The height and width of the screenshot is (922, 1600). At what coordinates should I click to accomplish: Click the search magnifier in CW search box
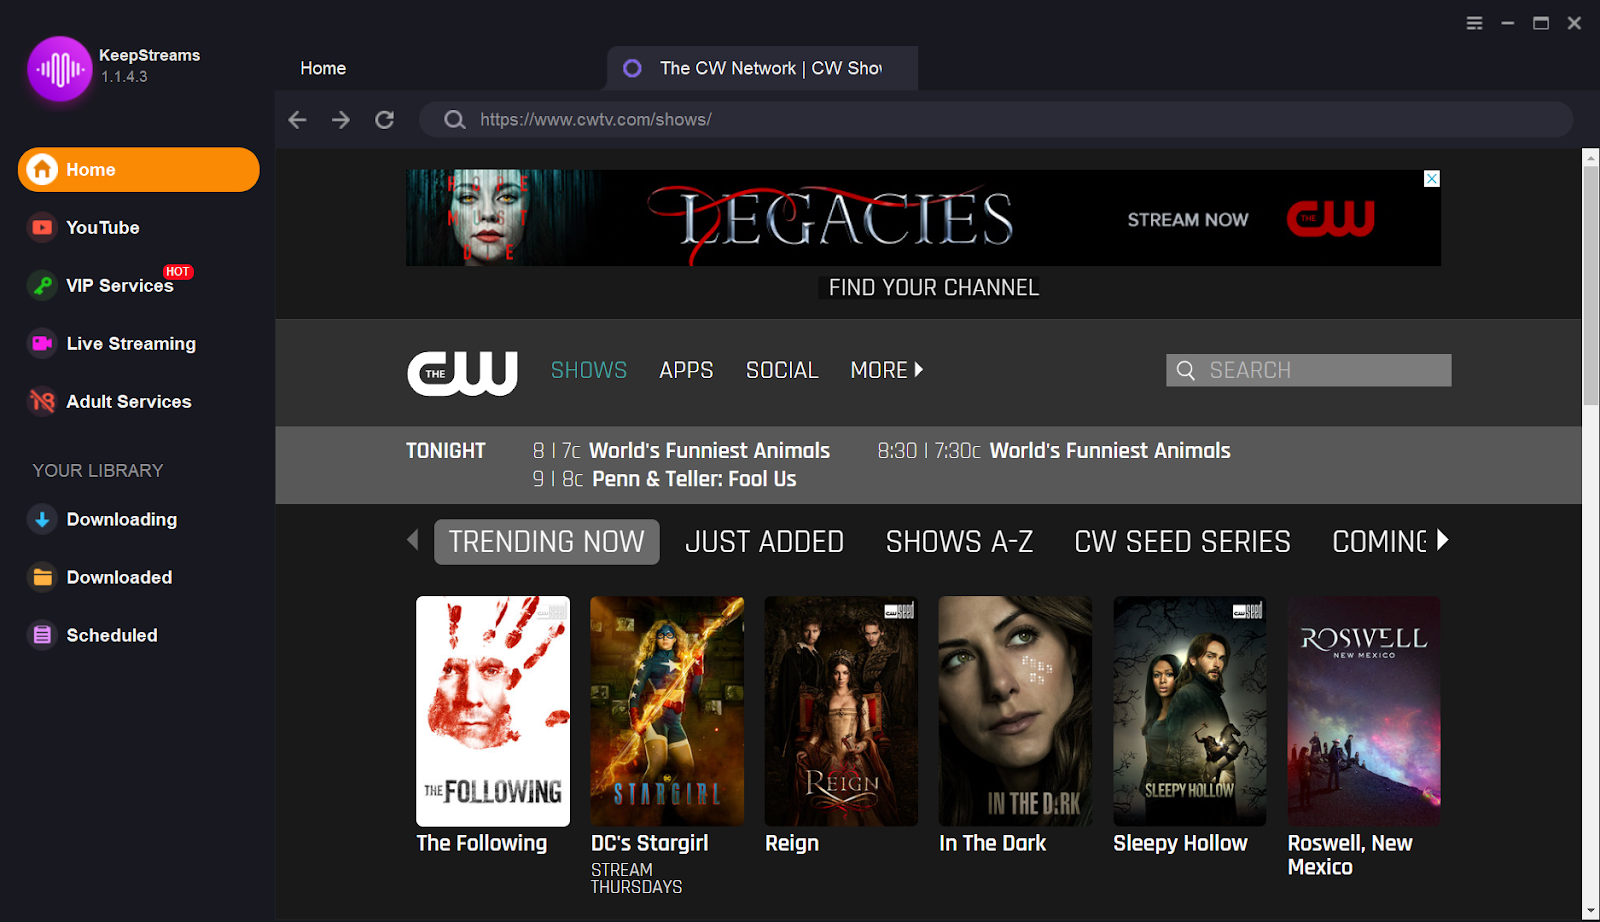click(x=1186, y=371)
